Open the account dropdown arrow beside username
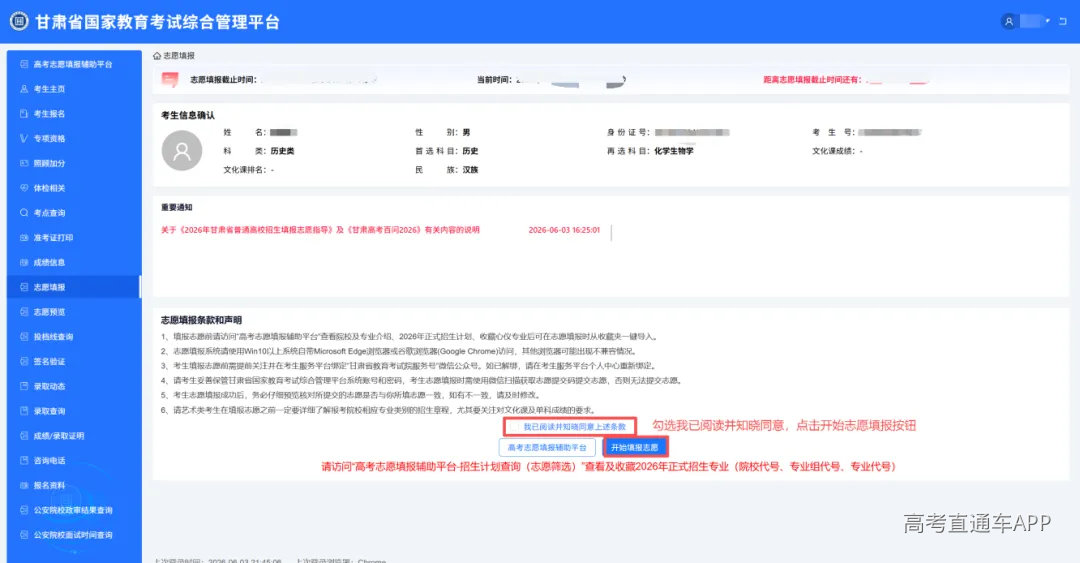Screen dimensions: 1080x563 (x=1048, y=21)
